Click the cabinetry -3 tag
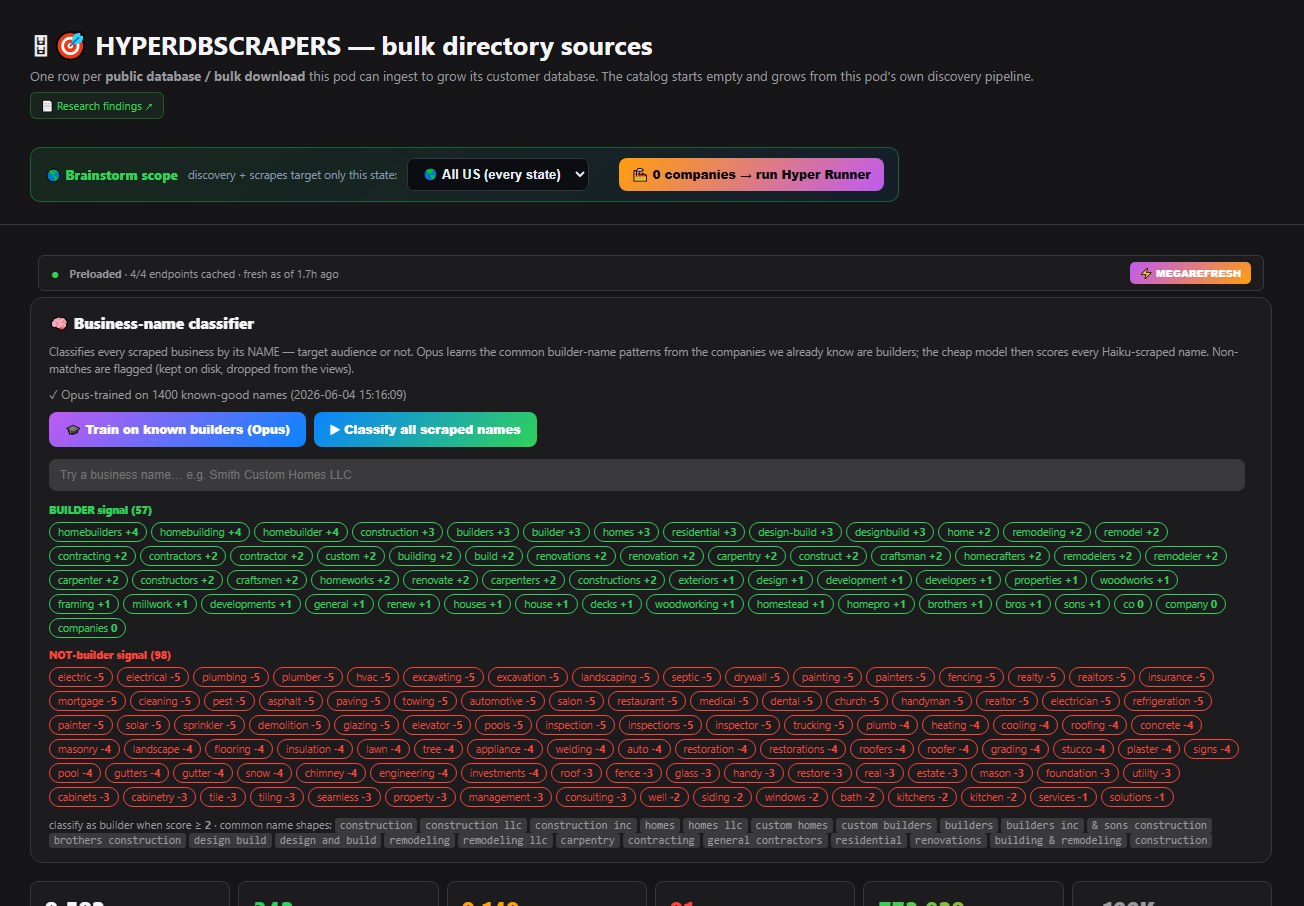 coord(159,797)
